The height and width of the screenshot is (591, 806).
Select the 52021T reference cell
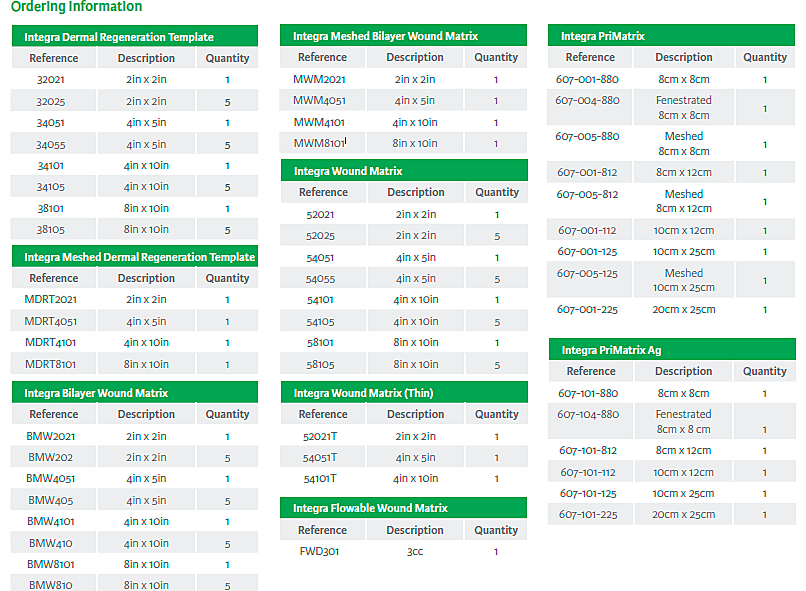pos(320,436)
